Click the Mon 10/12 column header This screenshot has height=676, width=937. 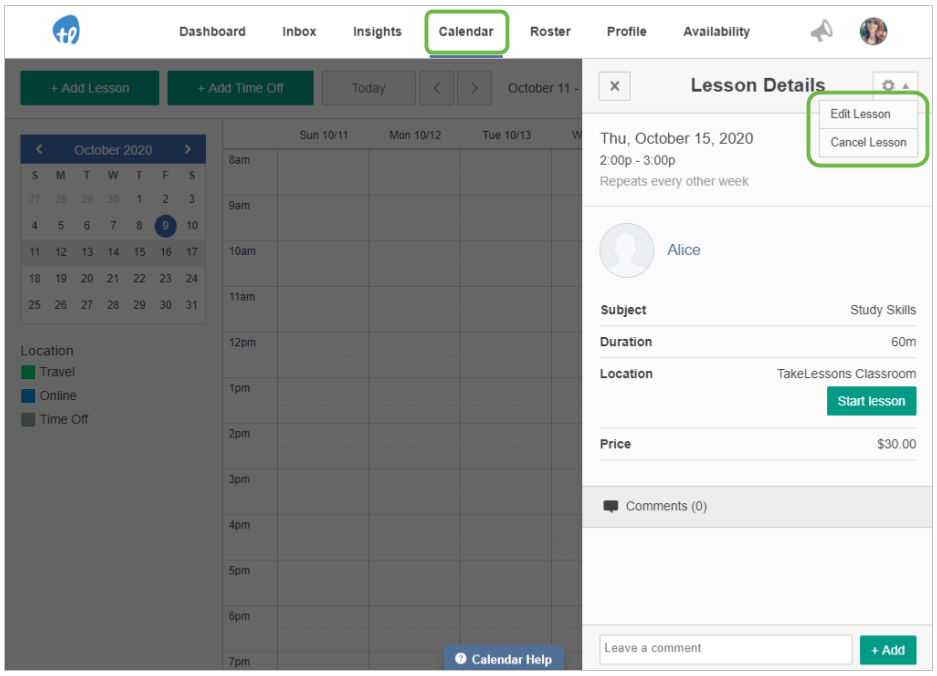click(415, 135)
